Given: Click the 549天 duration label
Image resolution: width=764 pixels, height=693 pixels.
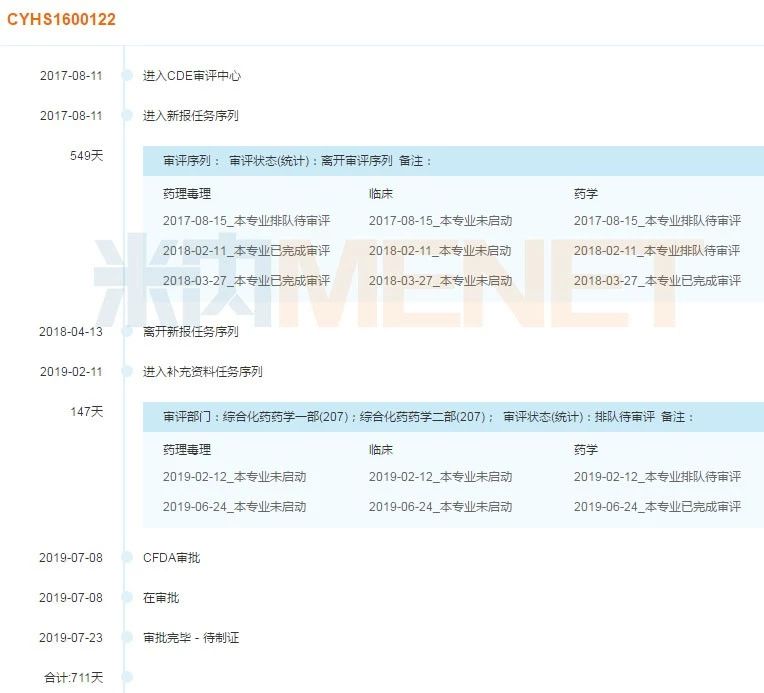Looking at the screenshot, I should pos(86,155).
